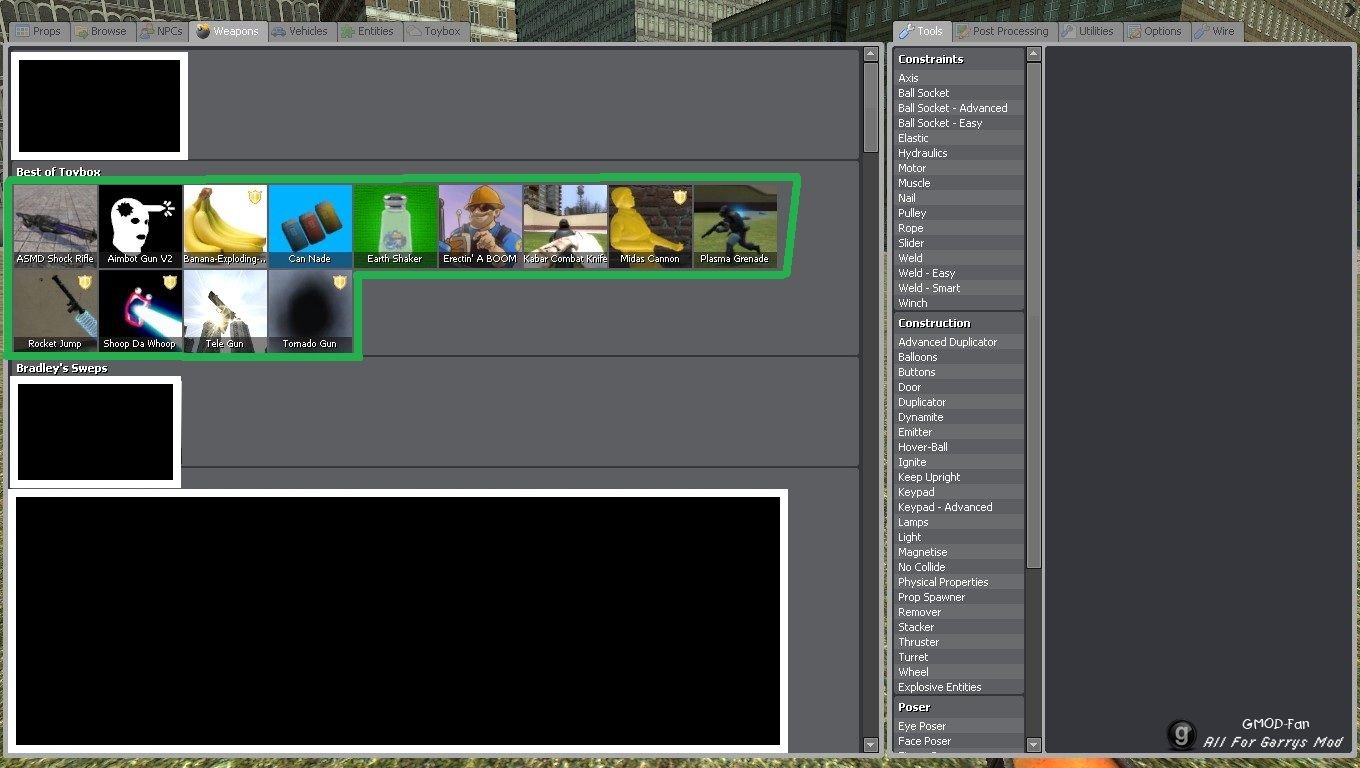The width and height of the screenshot is (1360, 768).
Task: Click the tools list scroll-down arrow
Action: click(x=1034, y=745)
